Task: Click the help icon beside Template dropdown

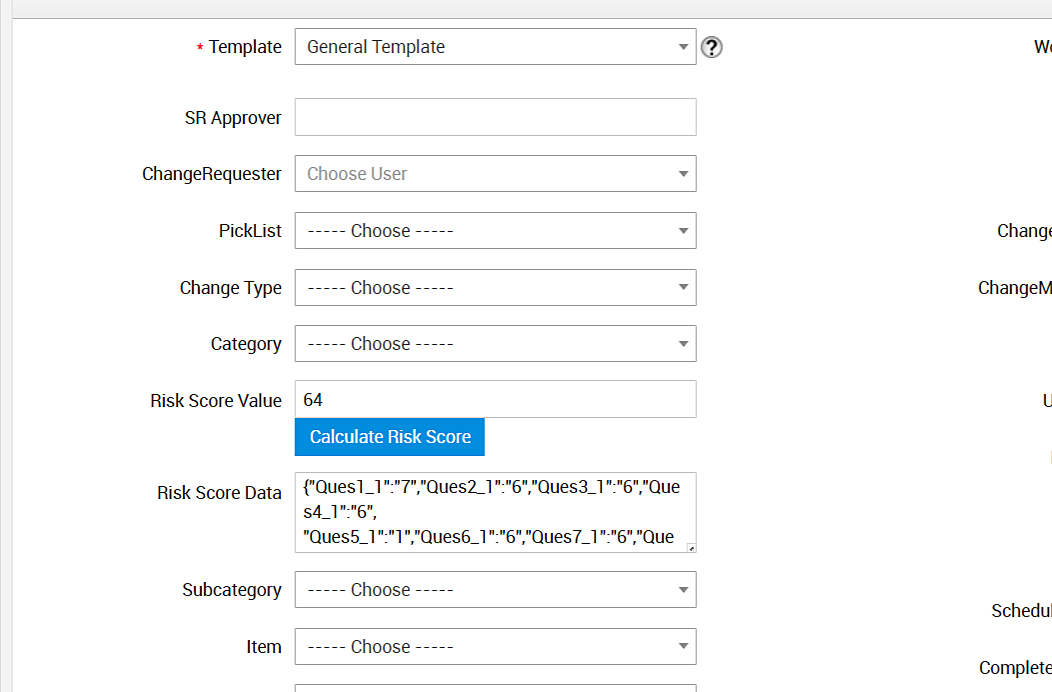Action: tap(711, 47)
